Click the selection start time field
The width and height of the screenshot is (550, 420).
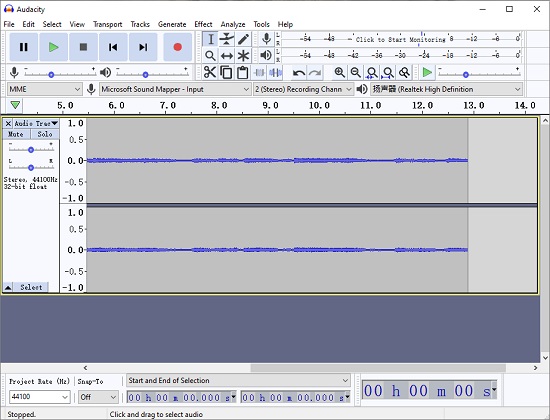point(181,398)
